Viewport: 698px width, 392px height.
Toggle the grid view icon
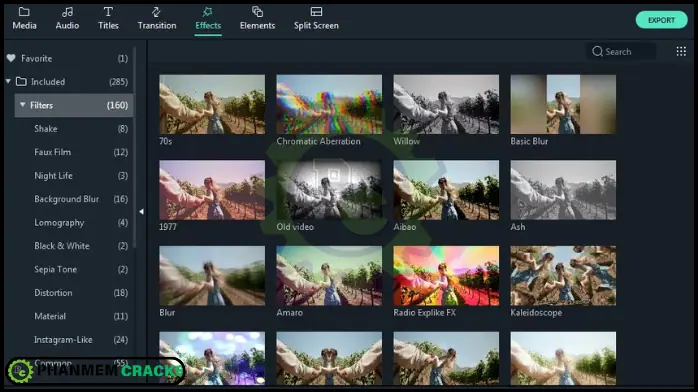681,52
